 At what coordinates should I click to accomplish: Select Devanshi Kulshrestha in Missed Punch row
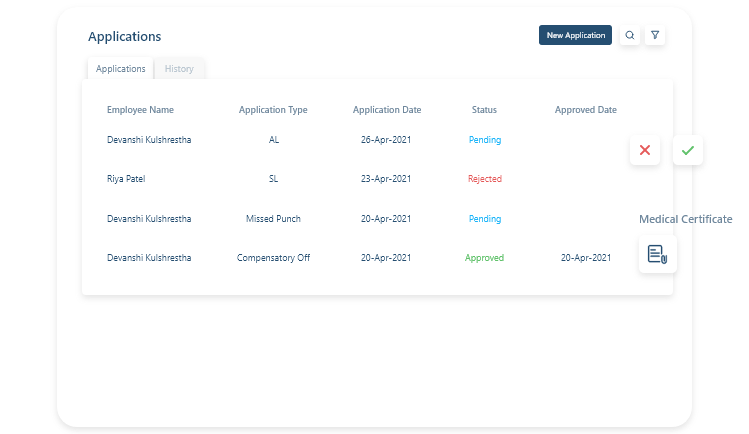pyautogui.click(x=149, y=219)
